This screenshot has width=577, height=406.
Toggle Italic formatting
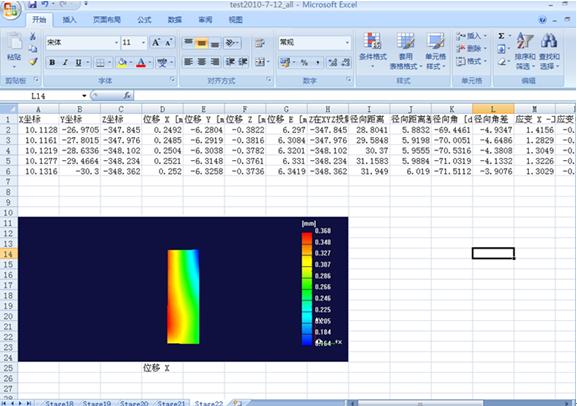click(x=65, y=63)
